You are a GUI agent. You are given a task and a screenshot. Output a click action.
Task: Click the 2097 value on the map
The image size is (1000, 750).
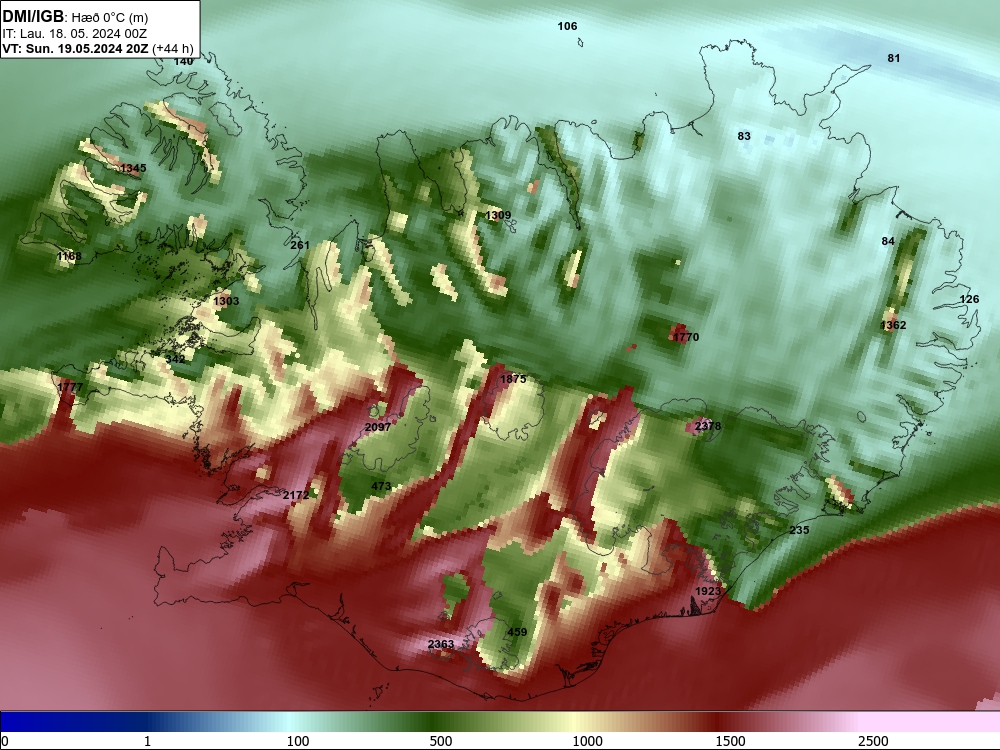click(378, 427)
